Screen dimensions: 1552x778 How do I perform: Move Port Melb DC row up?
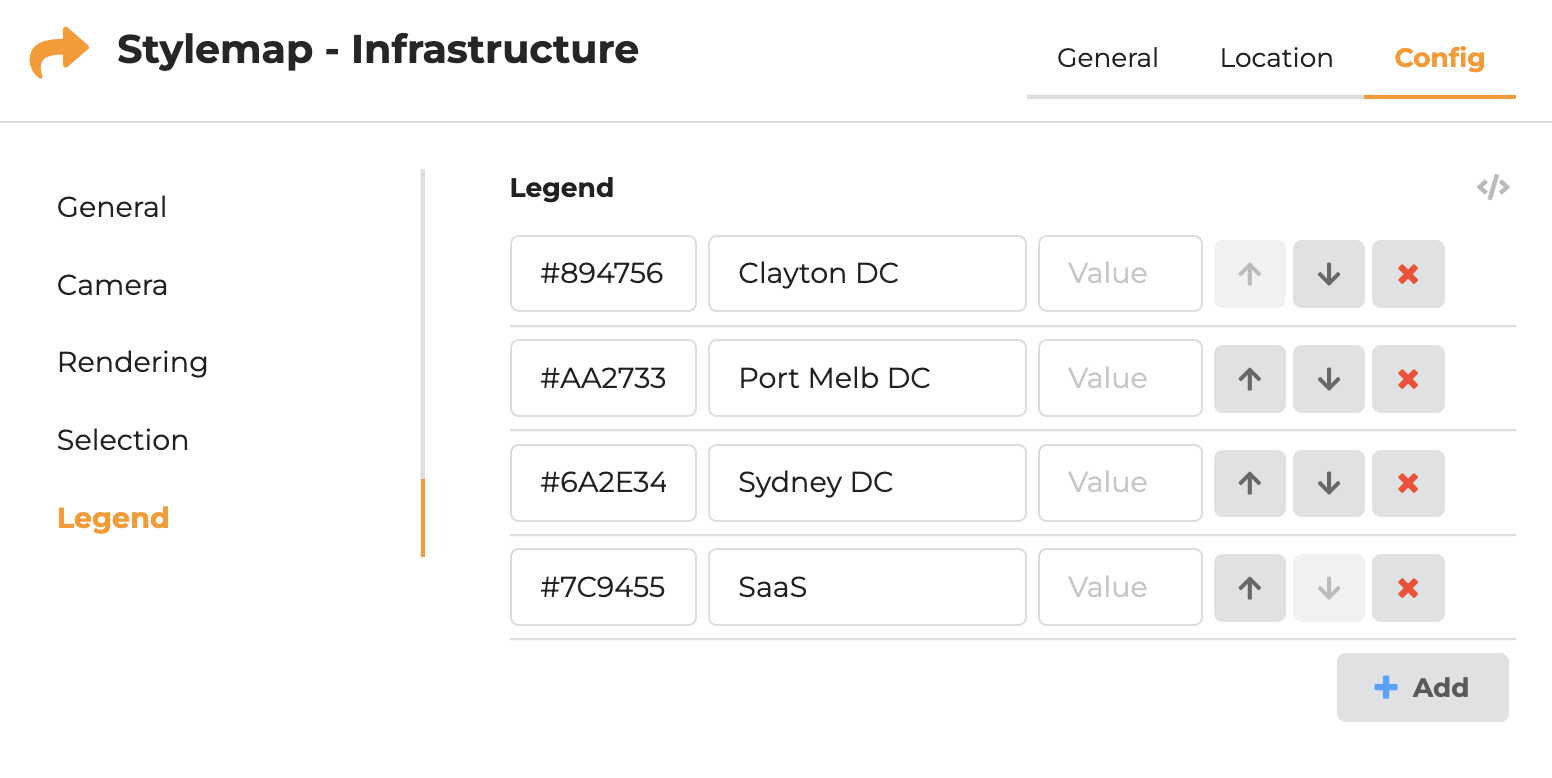coord(1249,379)
